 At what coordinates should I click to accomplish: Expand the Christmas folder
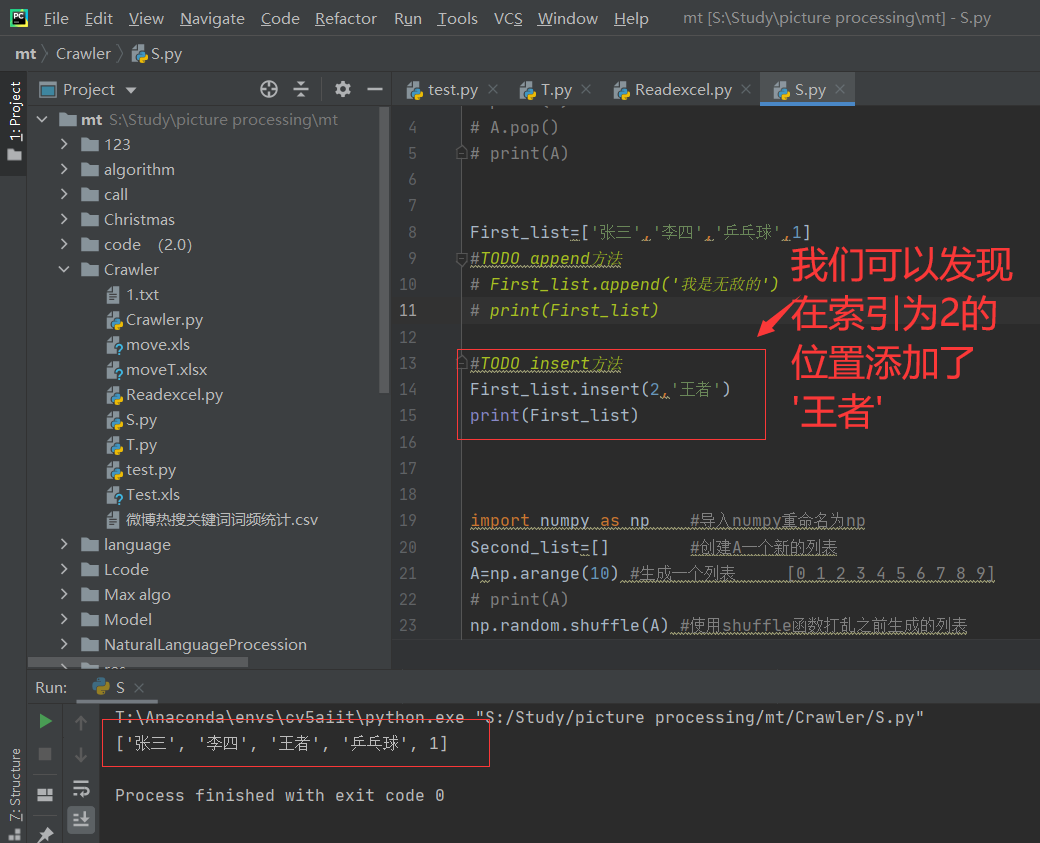pyautogui.click(x=64, y=219)
